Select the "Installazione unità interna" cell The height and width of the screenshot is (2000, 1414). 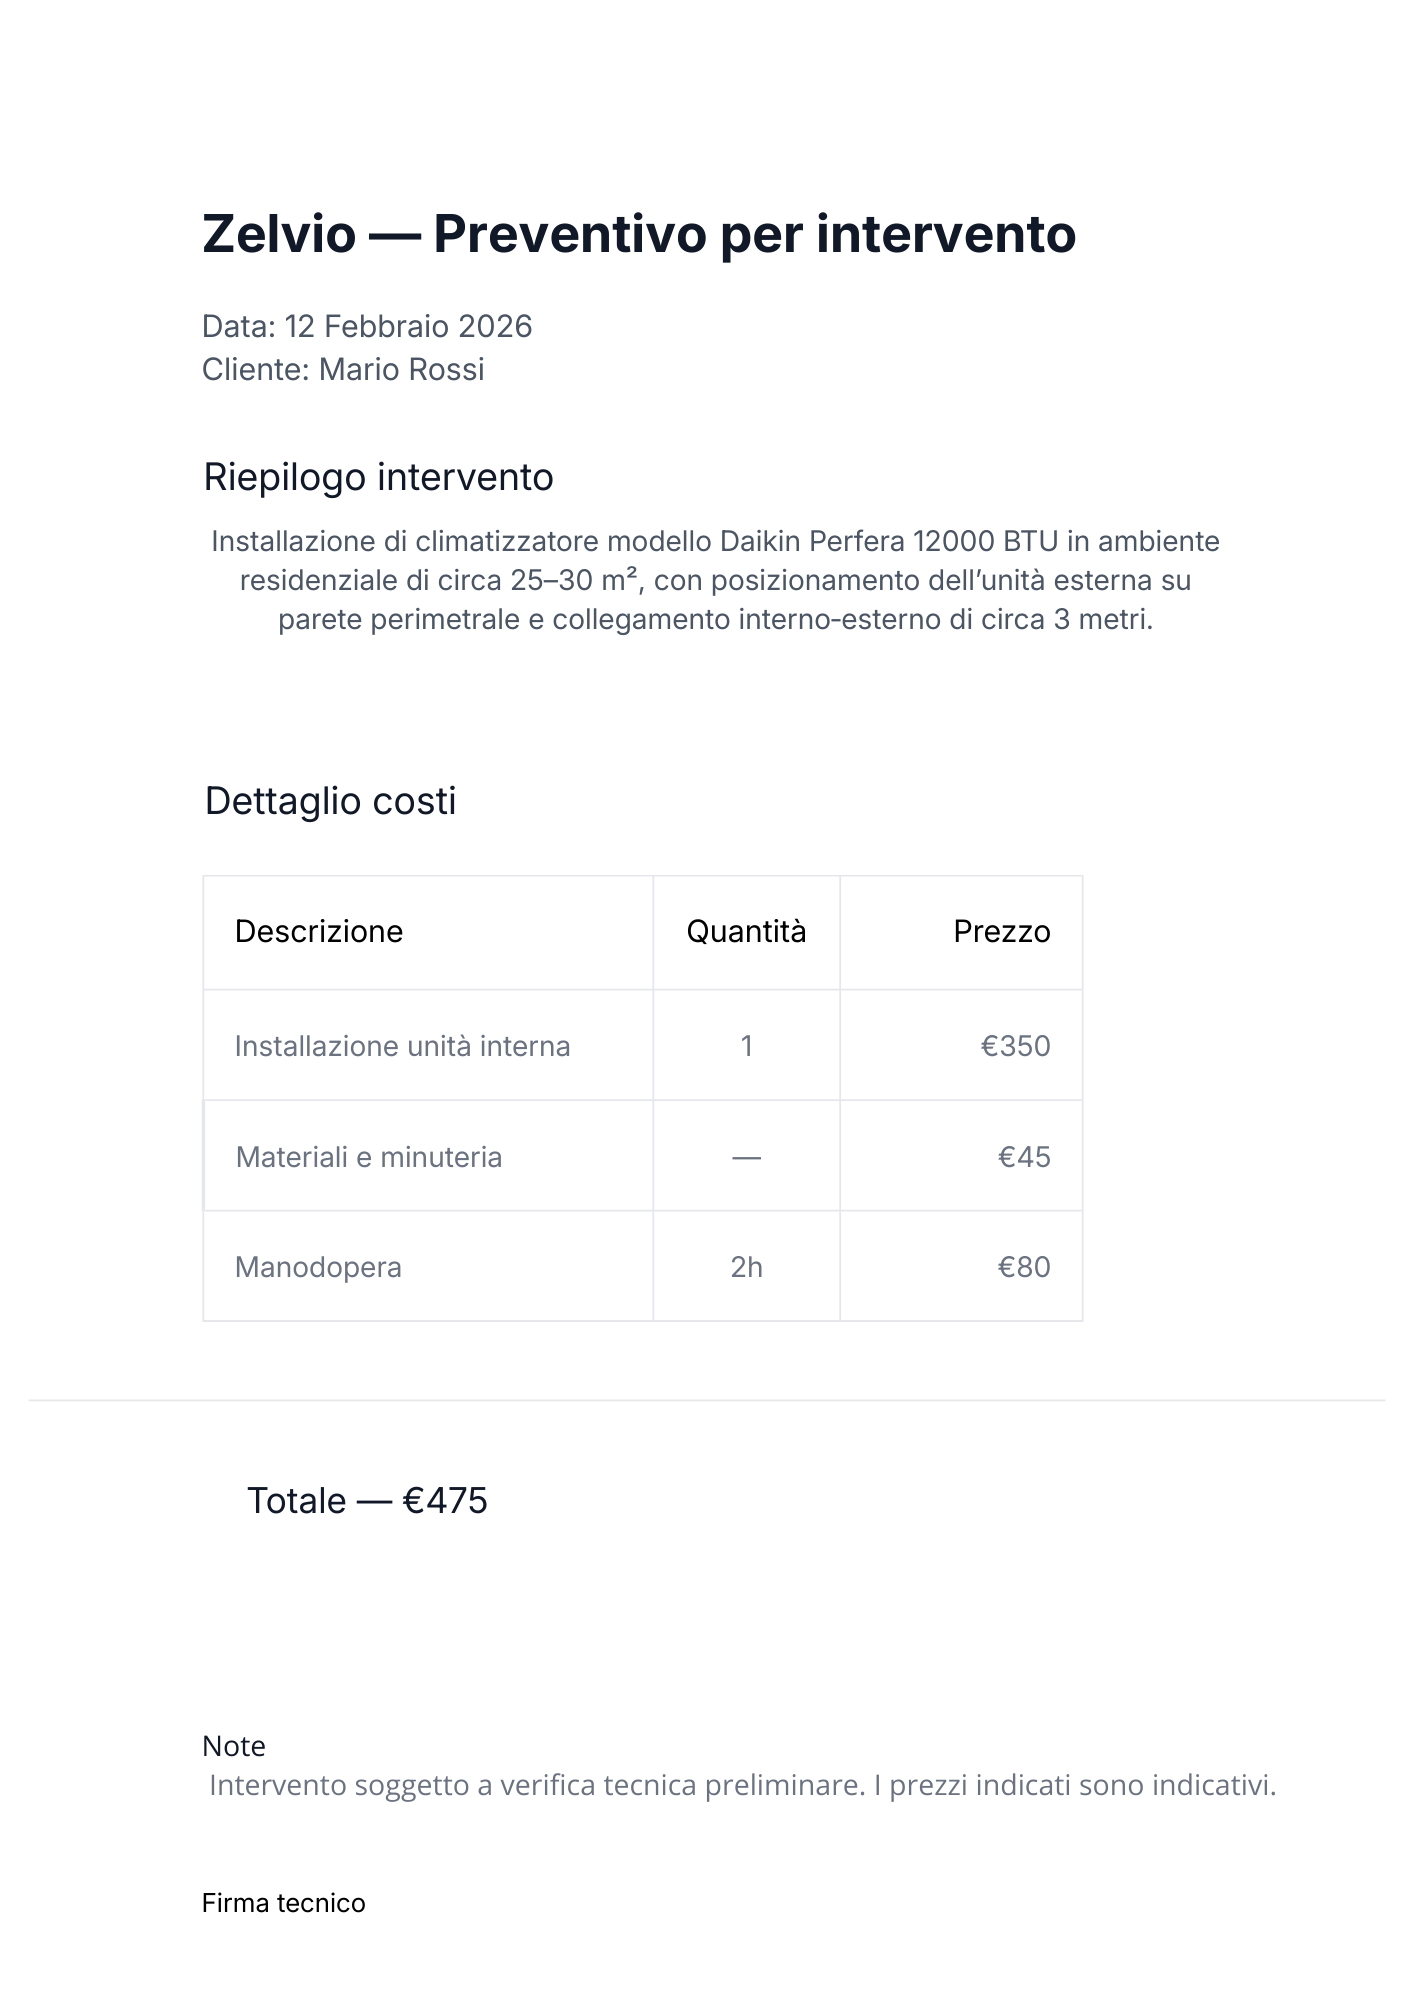[402, 1046]
